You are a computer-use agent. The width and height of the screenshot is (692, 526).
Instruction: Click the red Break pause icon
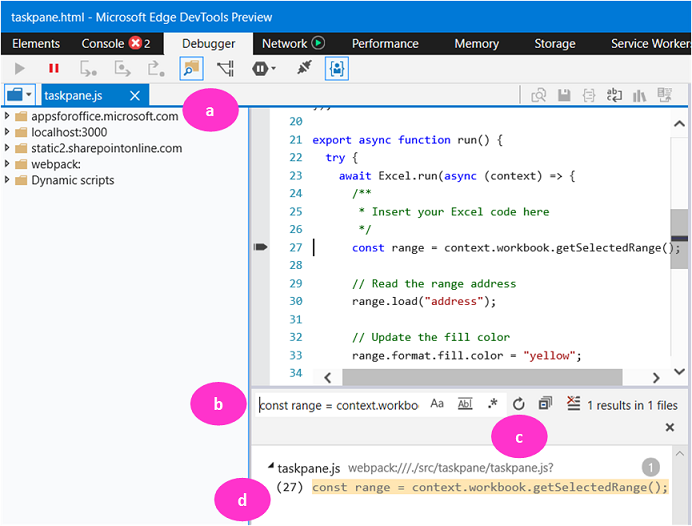pyautogui.click(x=54, y=68)
